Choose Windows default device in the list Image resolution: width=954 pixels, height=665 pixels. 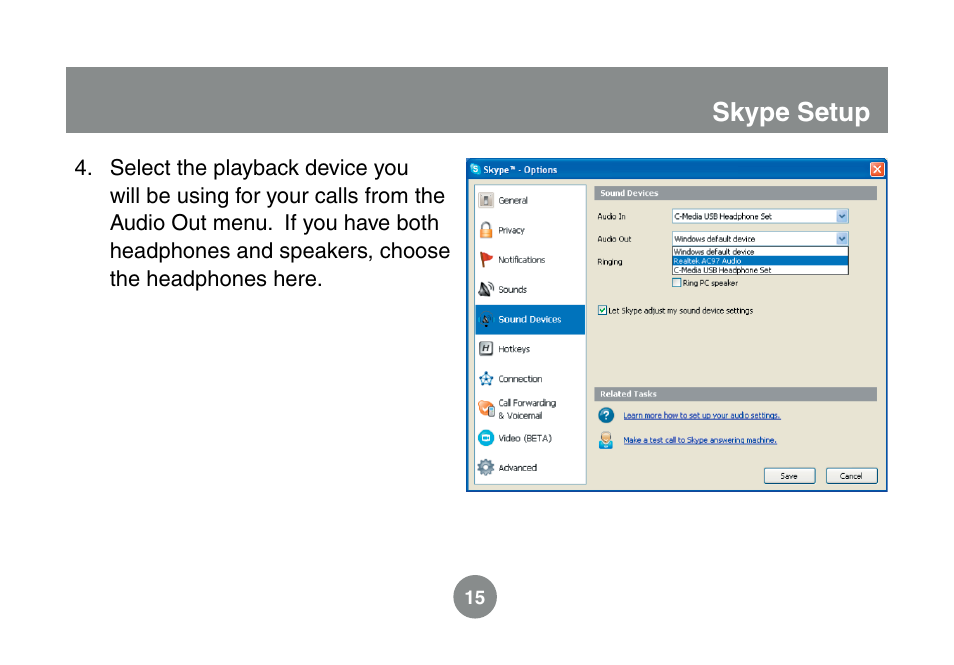[760, 251]
